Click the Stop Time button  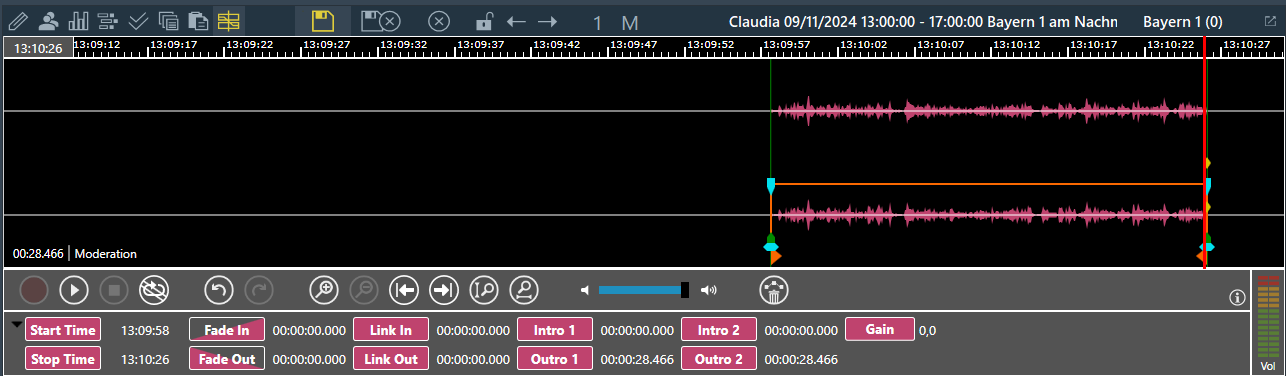(x=63, y=359)
